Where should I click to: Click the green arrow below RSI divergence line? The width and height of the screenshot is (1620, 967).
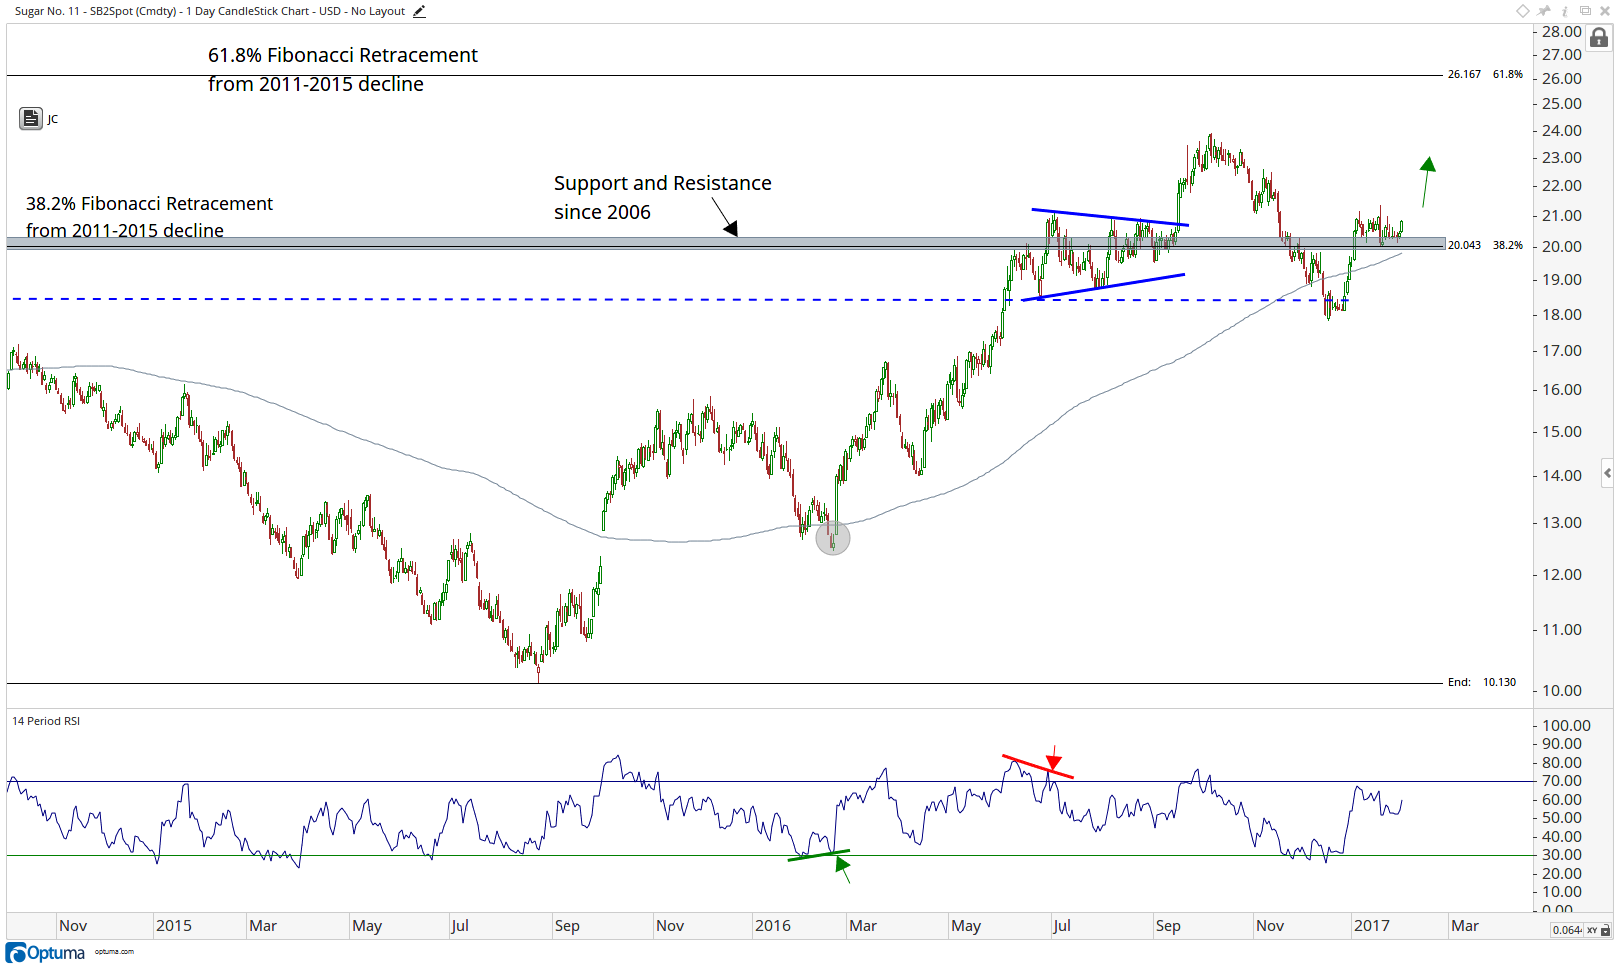click(x=842, y=868)
